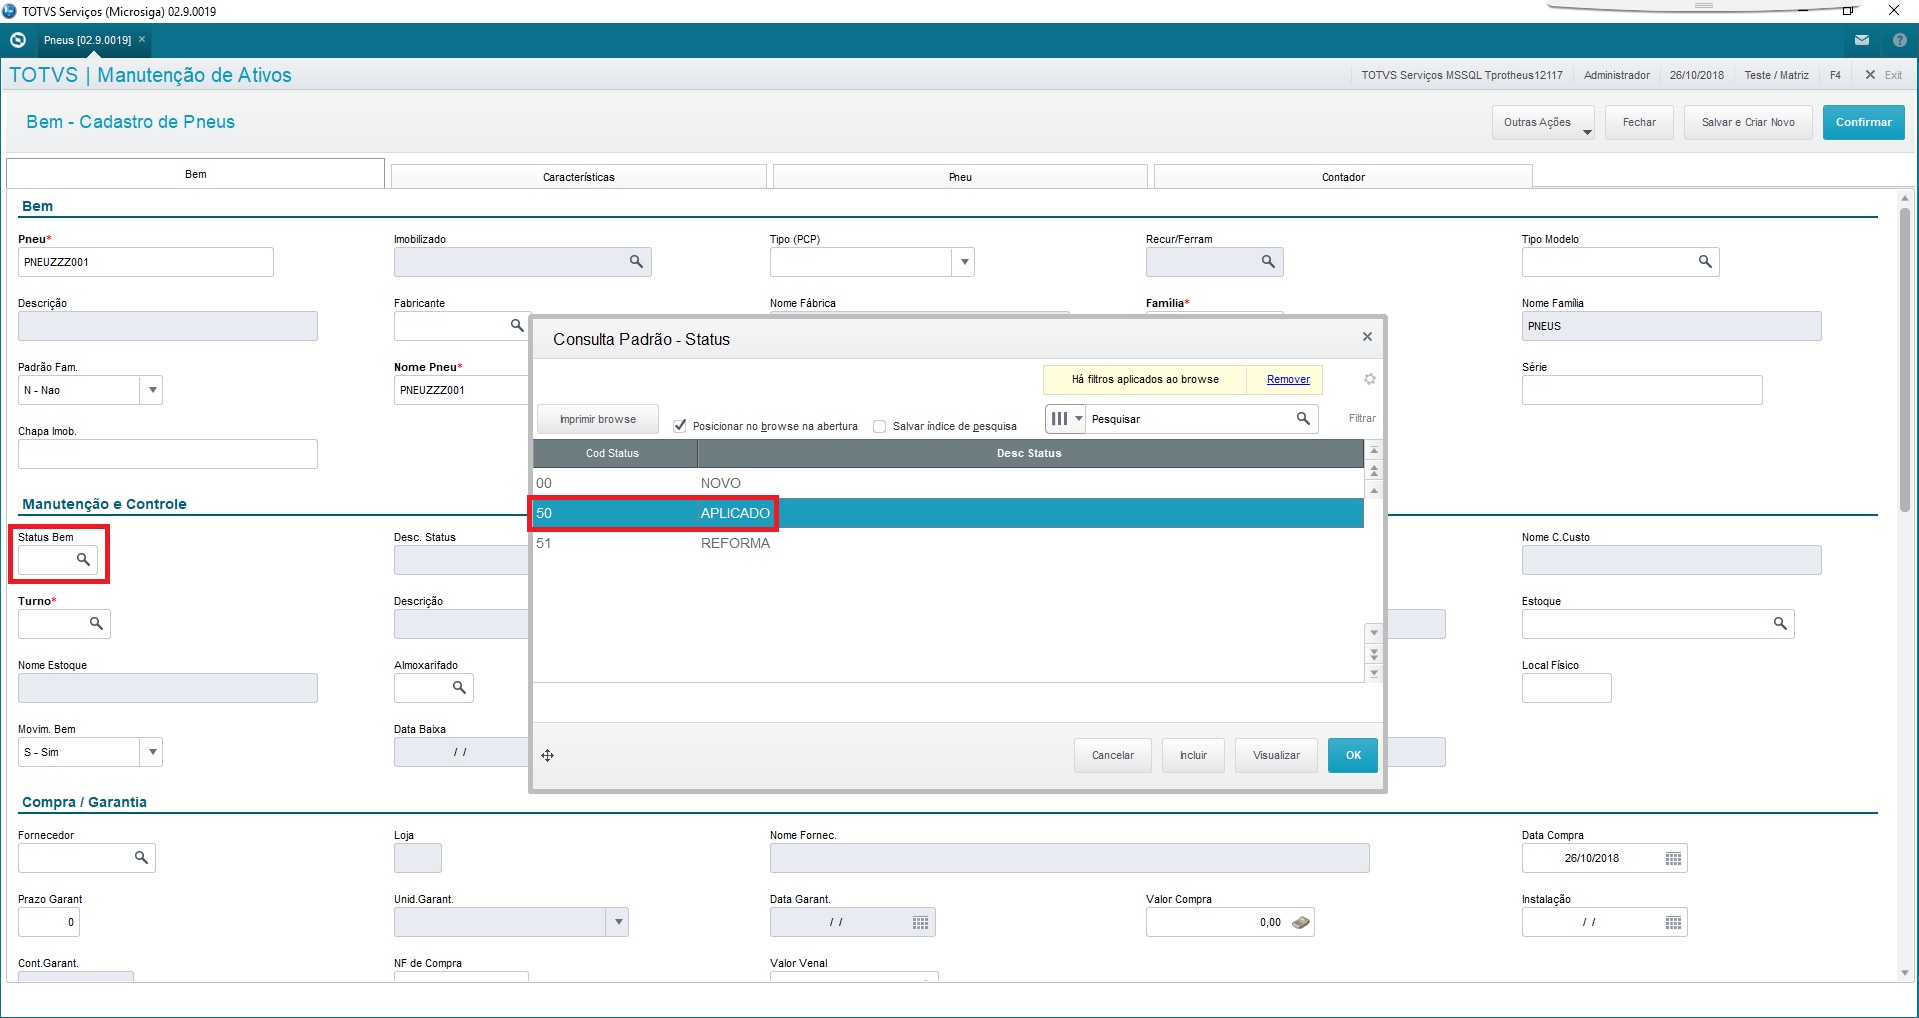Open the Status Bem lookup magnifier
The width and height of the screenshot is (1919, 1018).
pyautogui.click(x=84, y=560)
